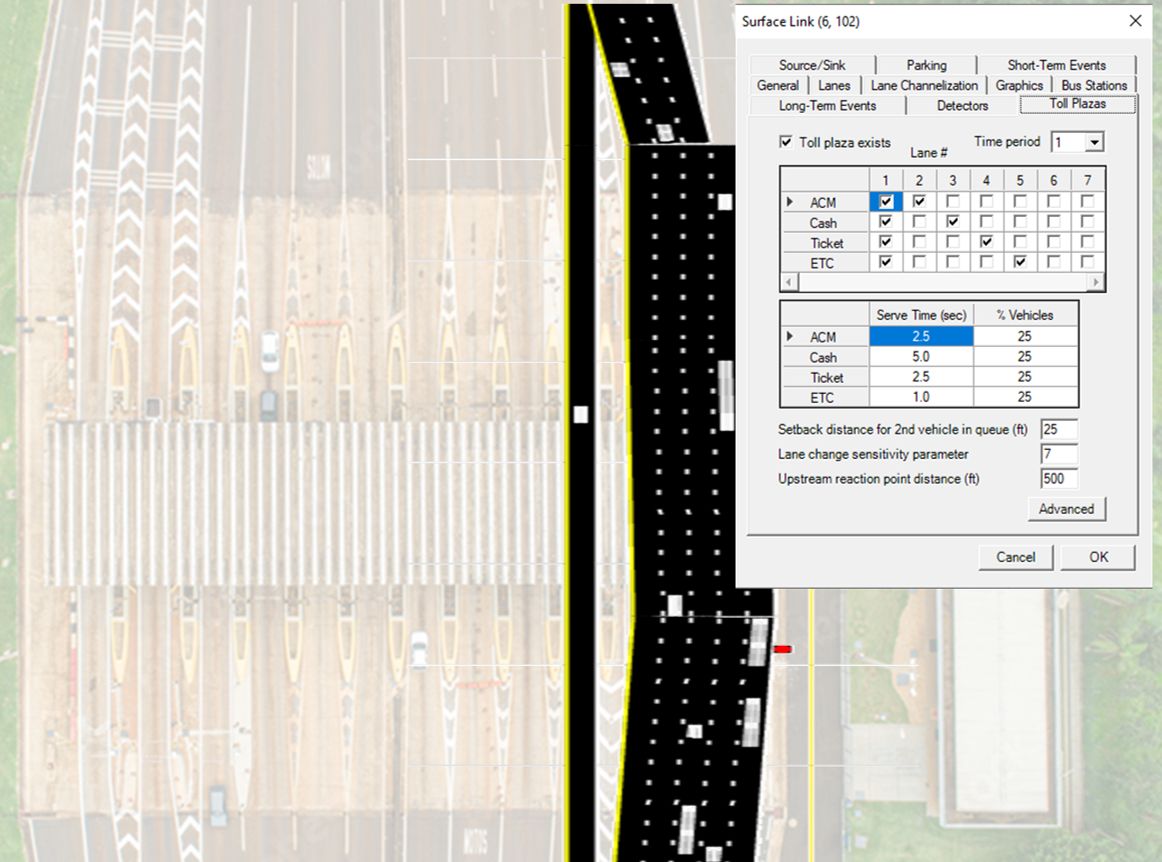Toggle the 'Toll plaza exists' checkbox
This screenshot has height=862, width=1162.
point(786,142)
